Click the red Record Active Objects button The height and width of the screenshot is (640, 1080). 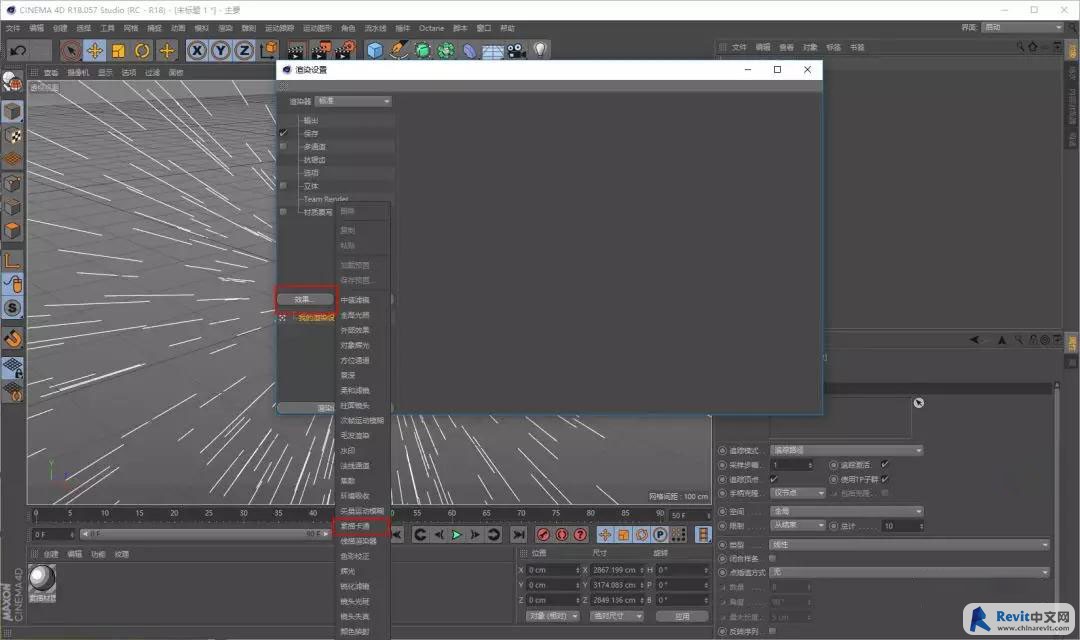point(543,535)
